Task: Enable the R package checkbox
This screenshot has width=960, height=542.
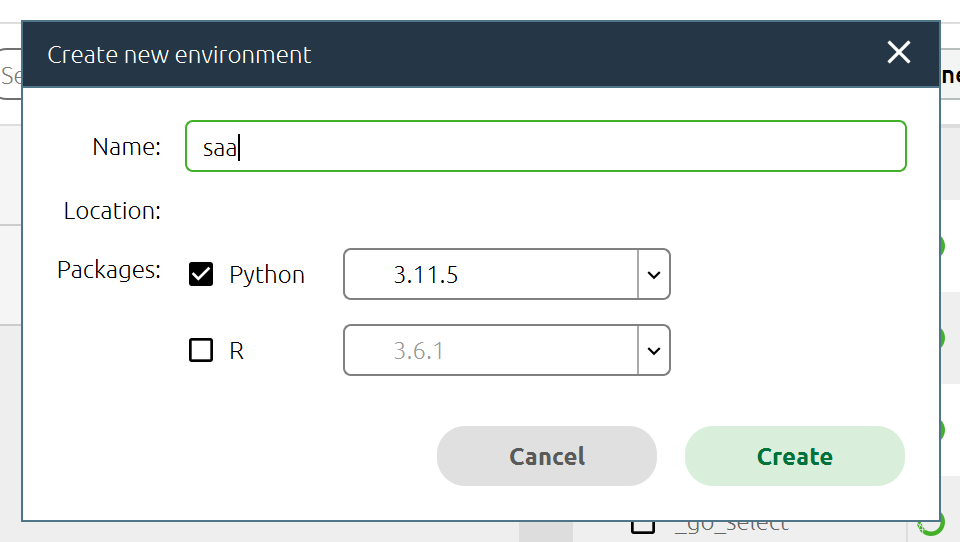Action: tap(201, 350)
